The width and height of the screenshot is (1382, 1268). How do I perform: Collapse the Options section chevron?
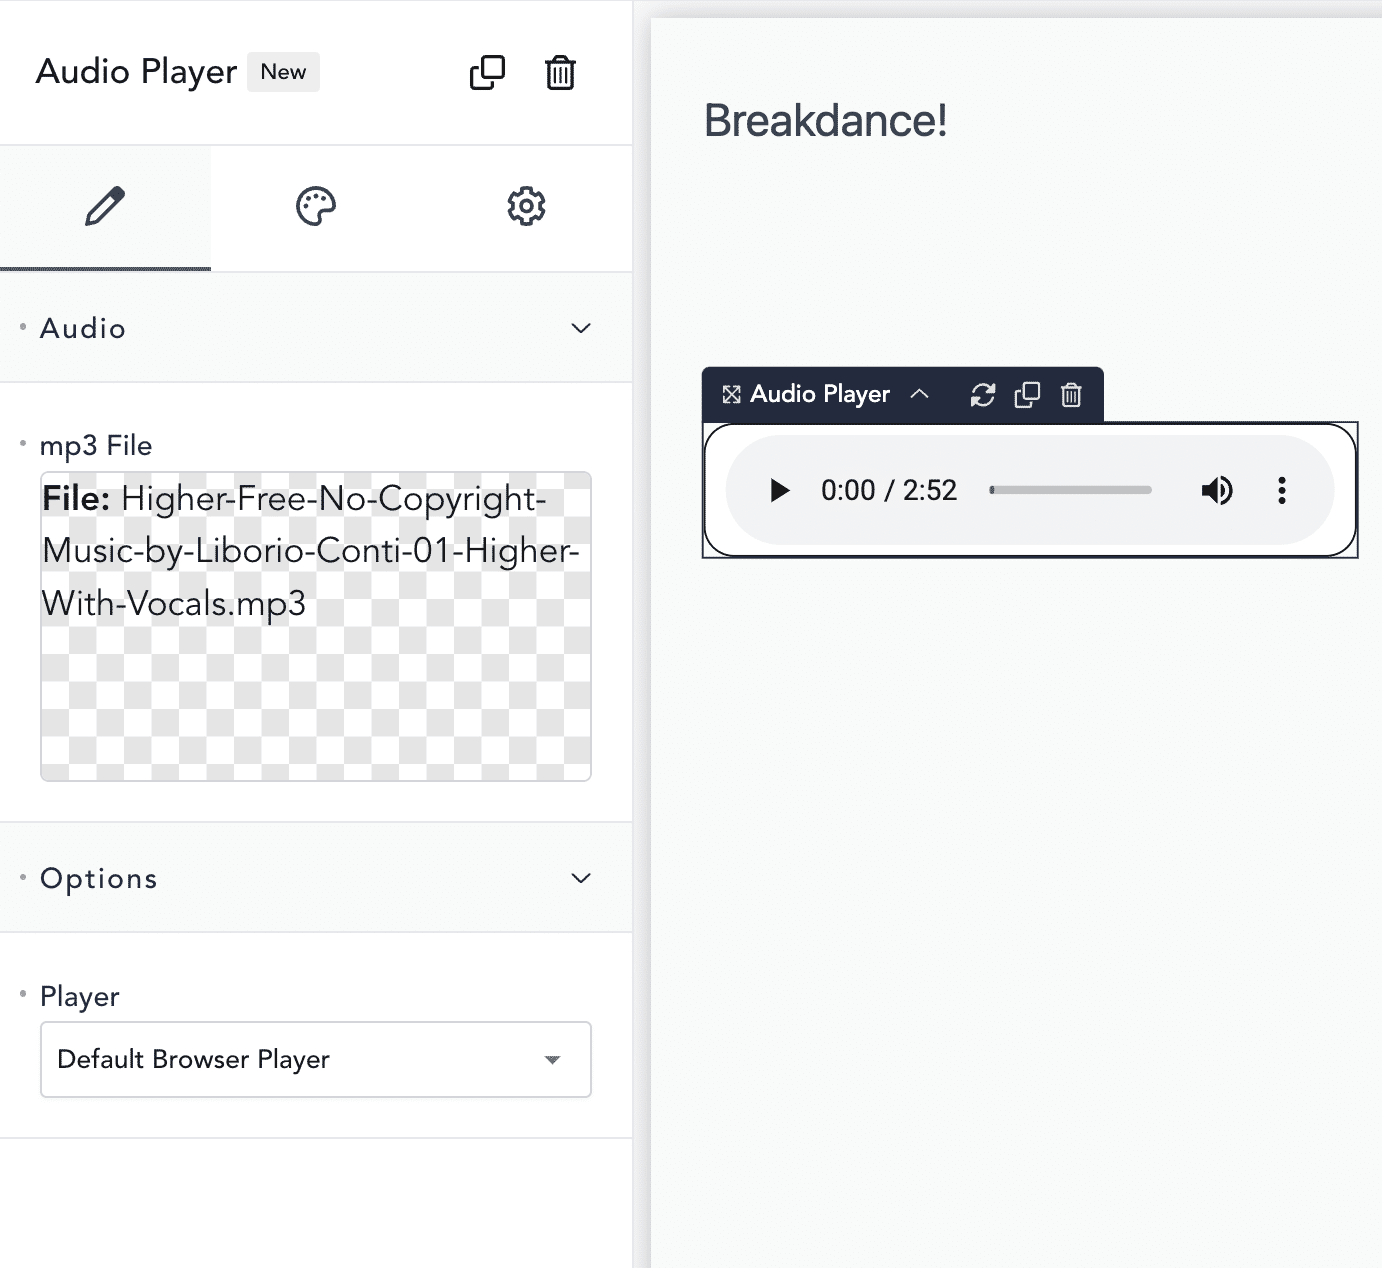(581, 878)
